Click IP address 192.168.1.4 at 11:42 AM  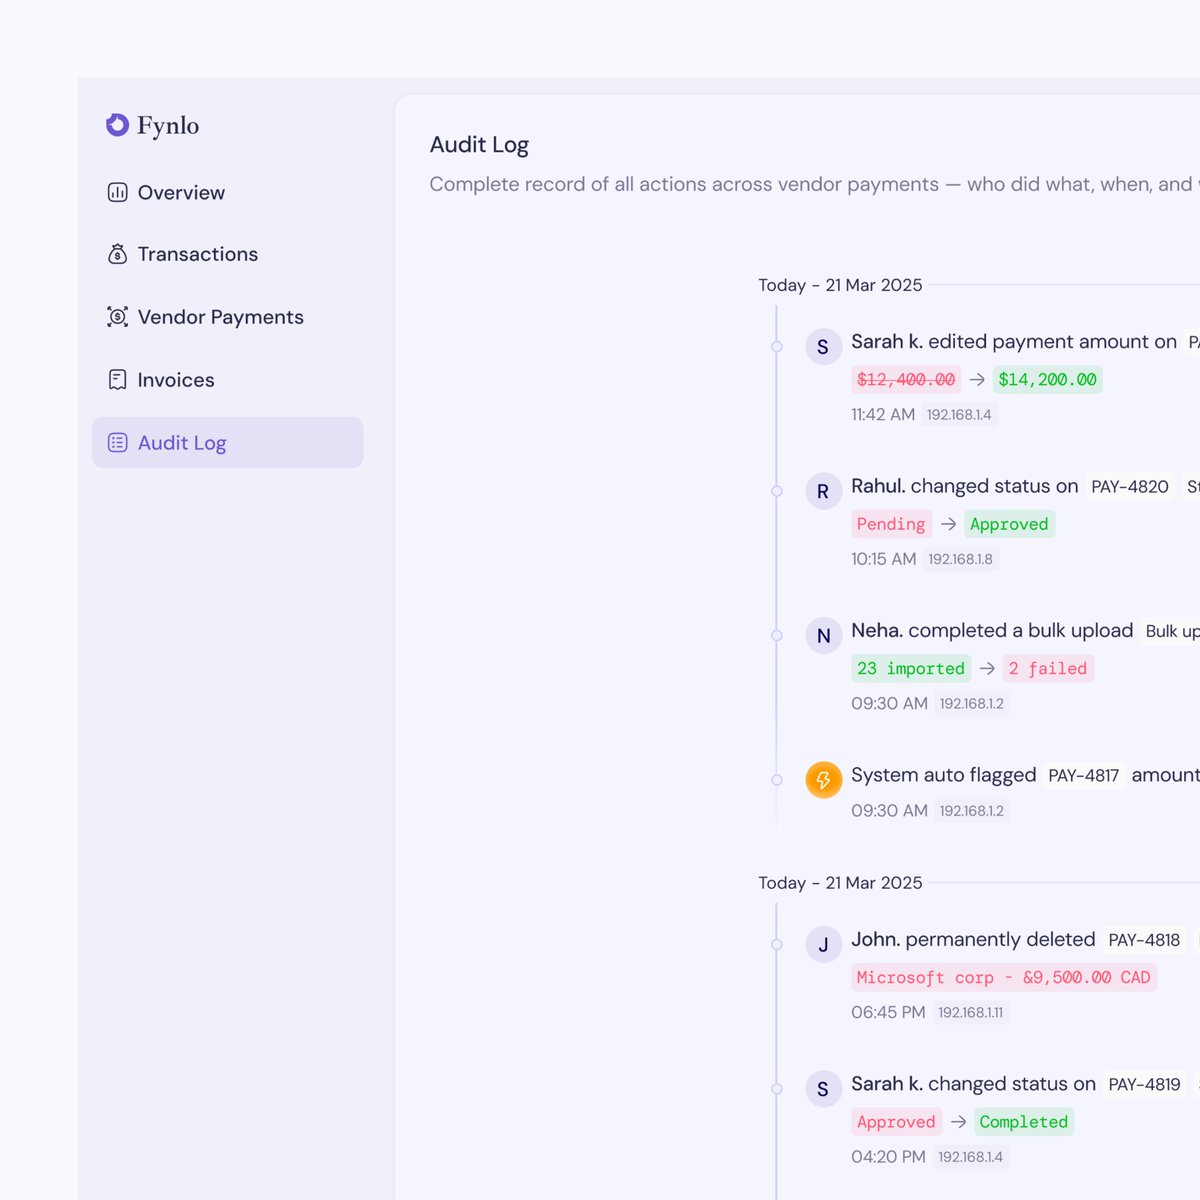coord(959,415)
